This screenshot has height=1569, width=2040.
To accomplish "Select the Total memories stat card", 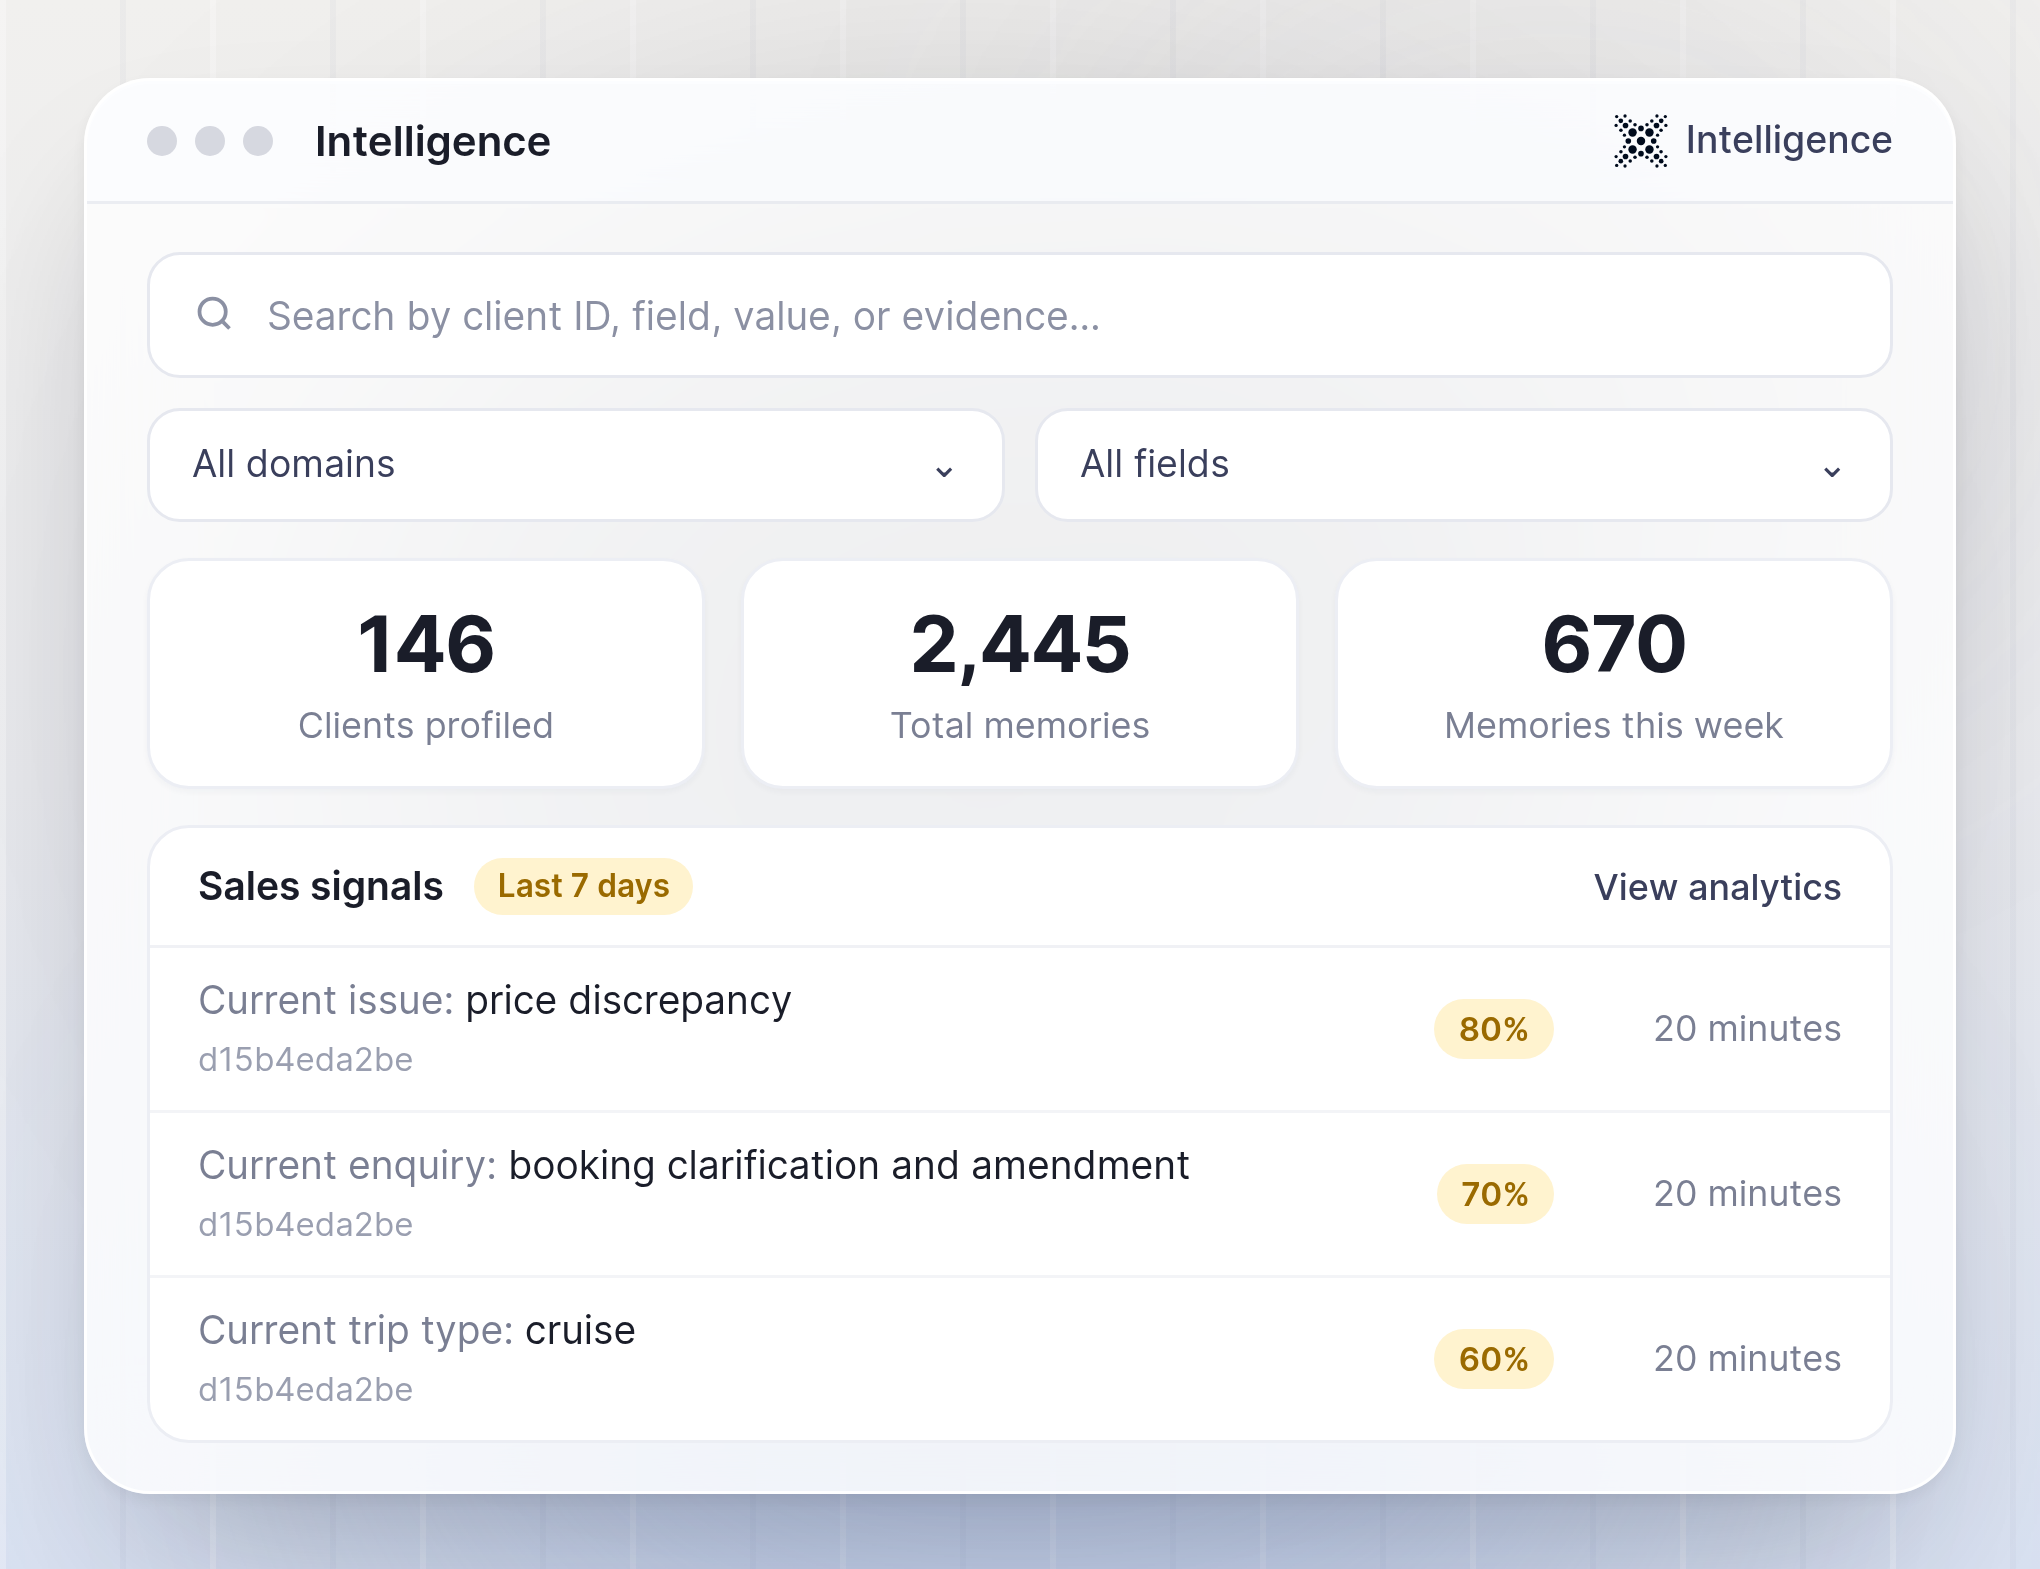I will [1020, 673].
